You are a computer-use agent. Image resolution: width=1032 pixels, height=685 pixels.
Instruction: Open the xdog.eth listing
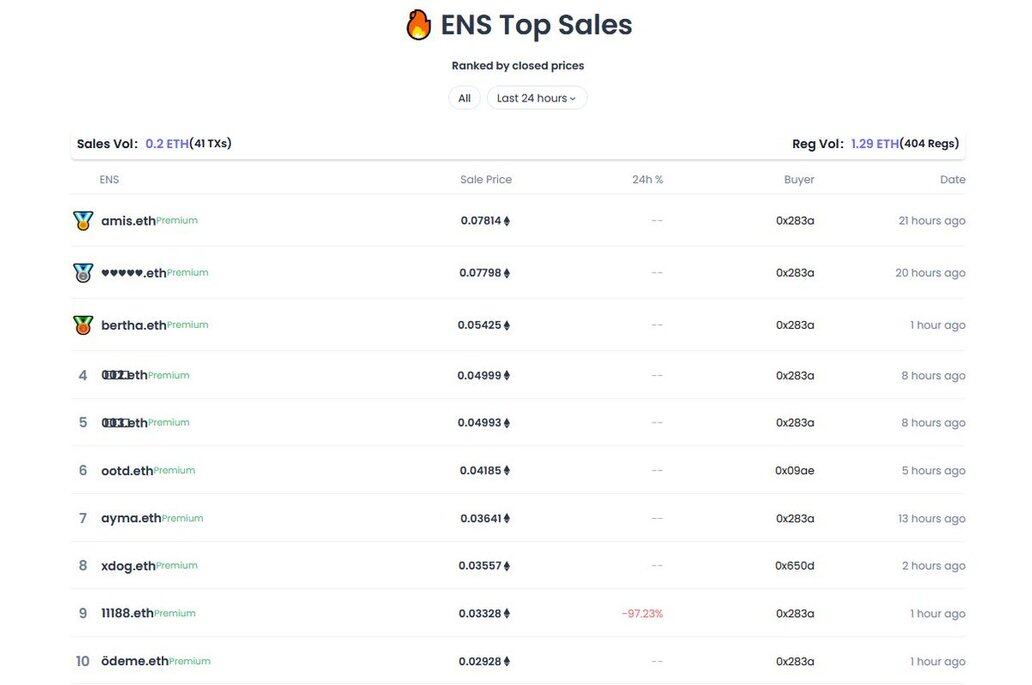pos(128,566)
